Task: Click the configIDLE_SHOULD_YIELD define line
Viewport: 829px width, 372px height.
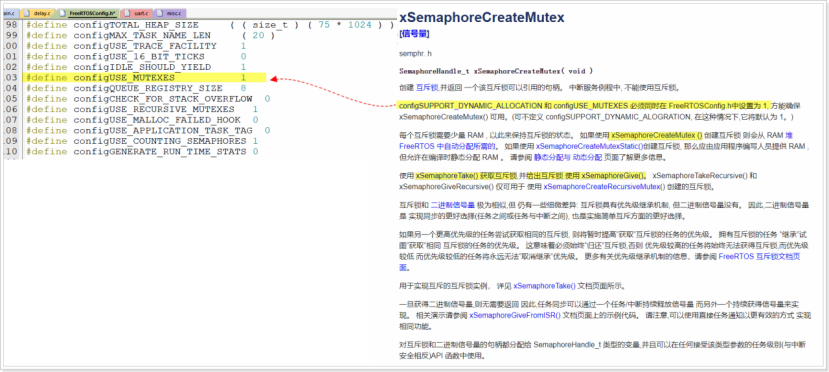Action: (x=136, y=67)
